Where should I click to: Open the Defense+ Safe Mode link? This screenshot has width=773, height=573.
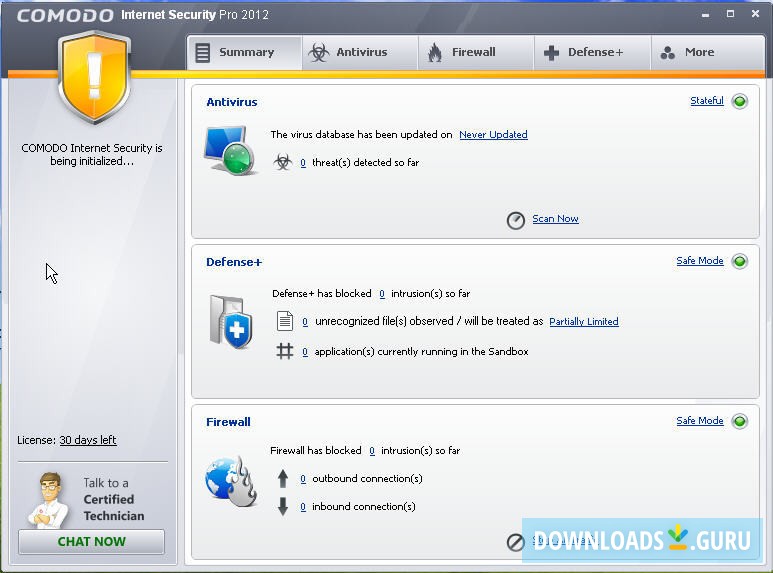click(700, 260)
